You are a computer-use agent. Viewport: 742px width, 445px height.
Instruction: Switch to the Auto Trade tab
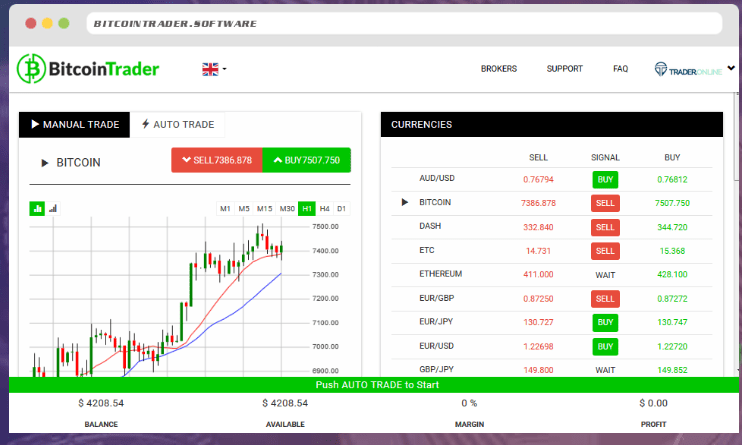click(x=177, y=125)
